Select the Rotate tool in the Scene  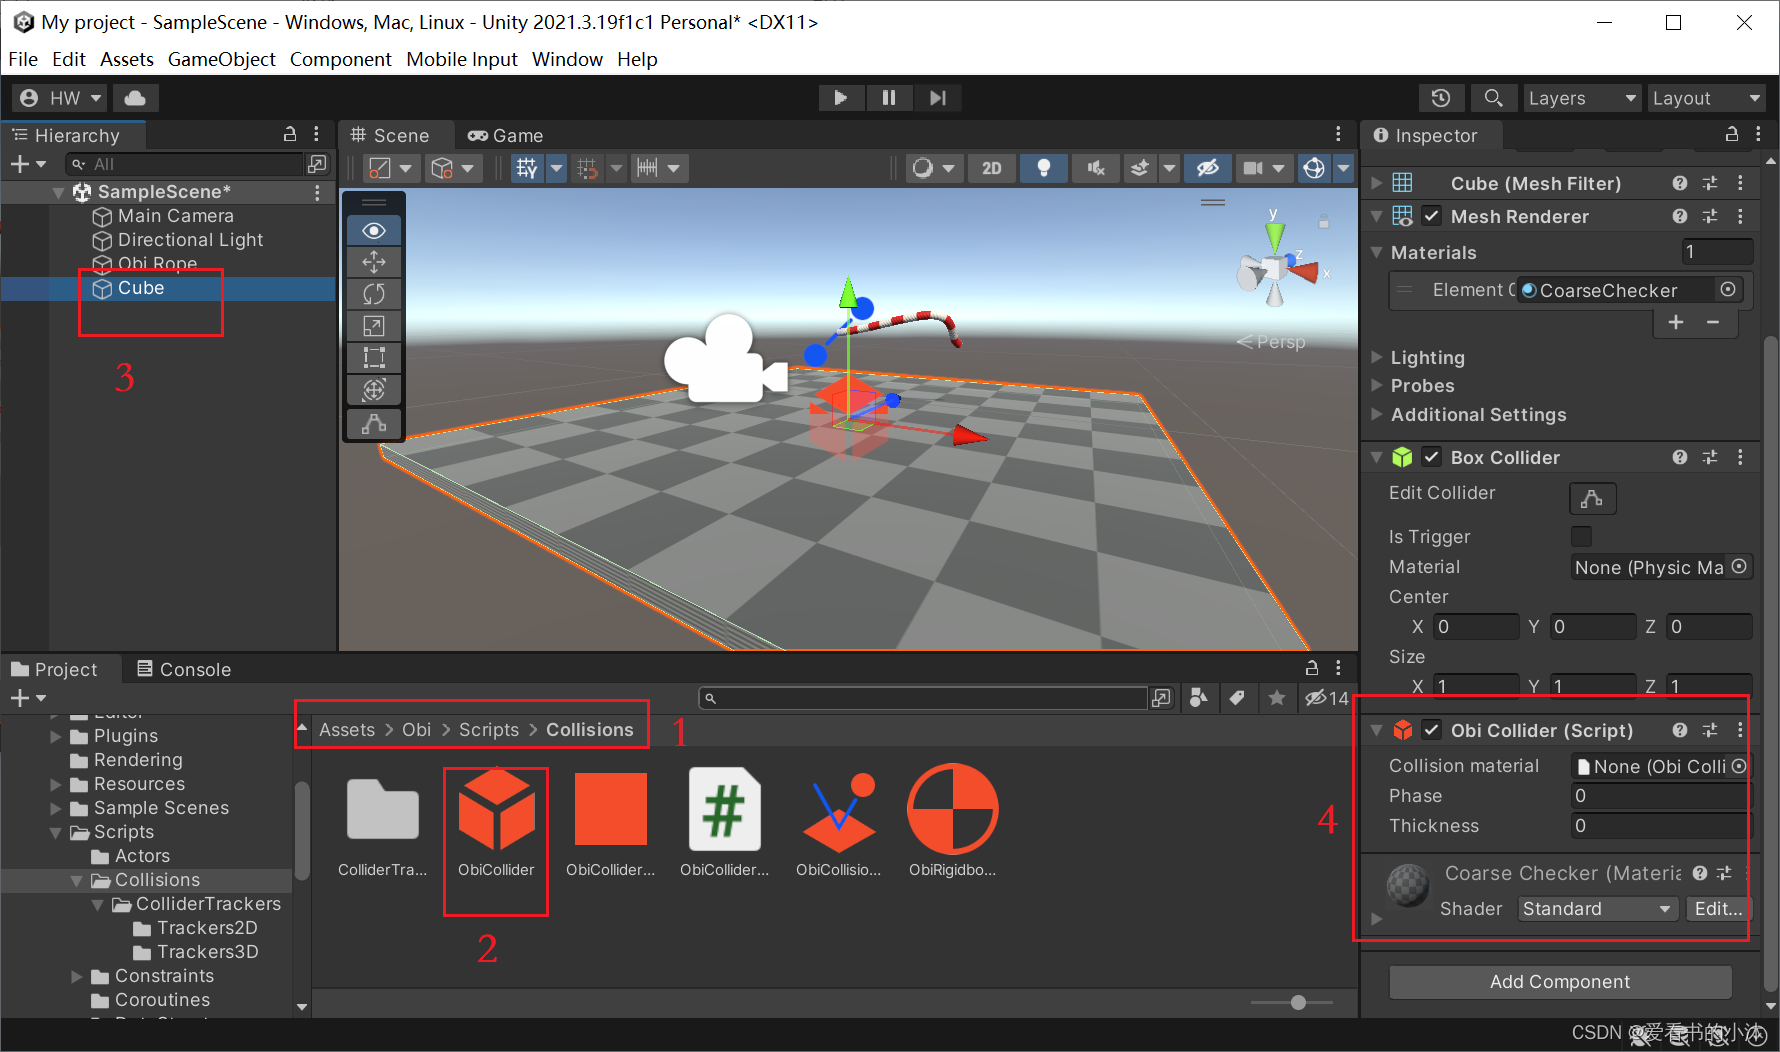374,294
